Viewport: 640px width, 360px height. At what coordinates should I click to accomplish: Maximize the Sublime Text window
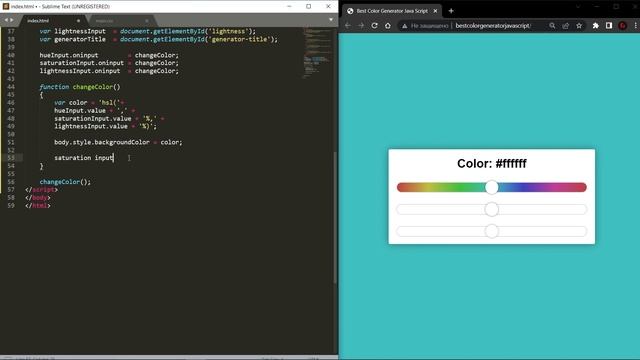coord(309,6)
